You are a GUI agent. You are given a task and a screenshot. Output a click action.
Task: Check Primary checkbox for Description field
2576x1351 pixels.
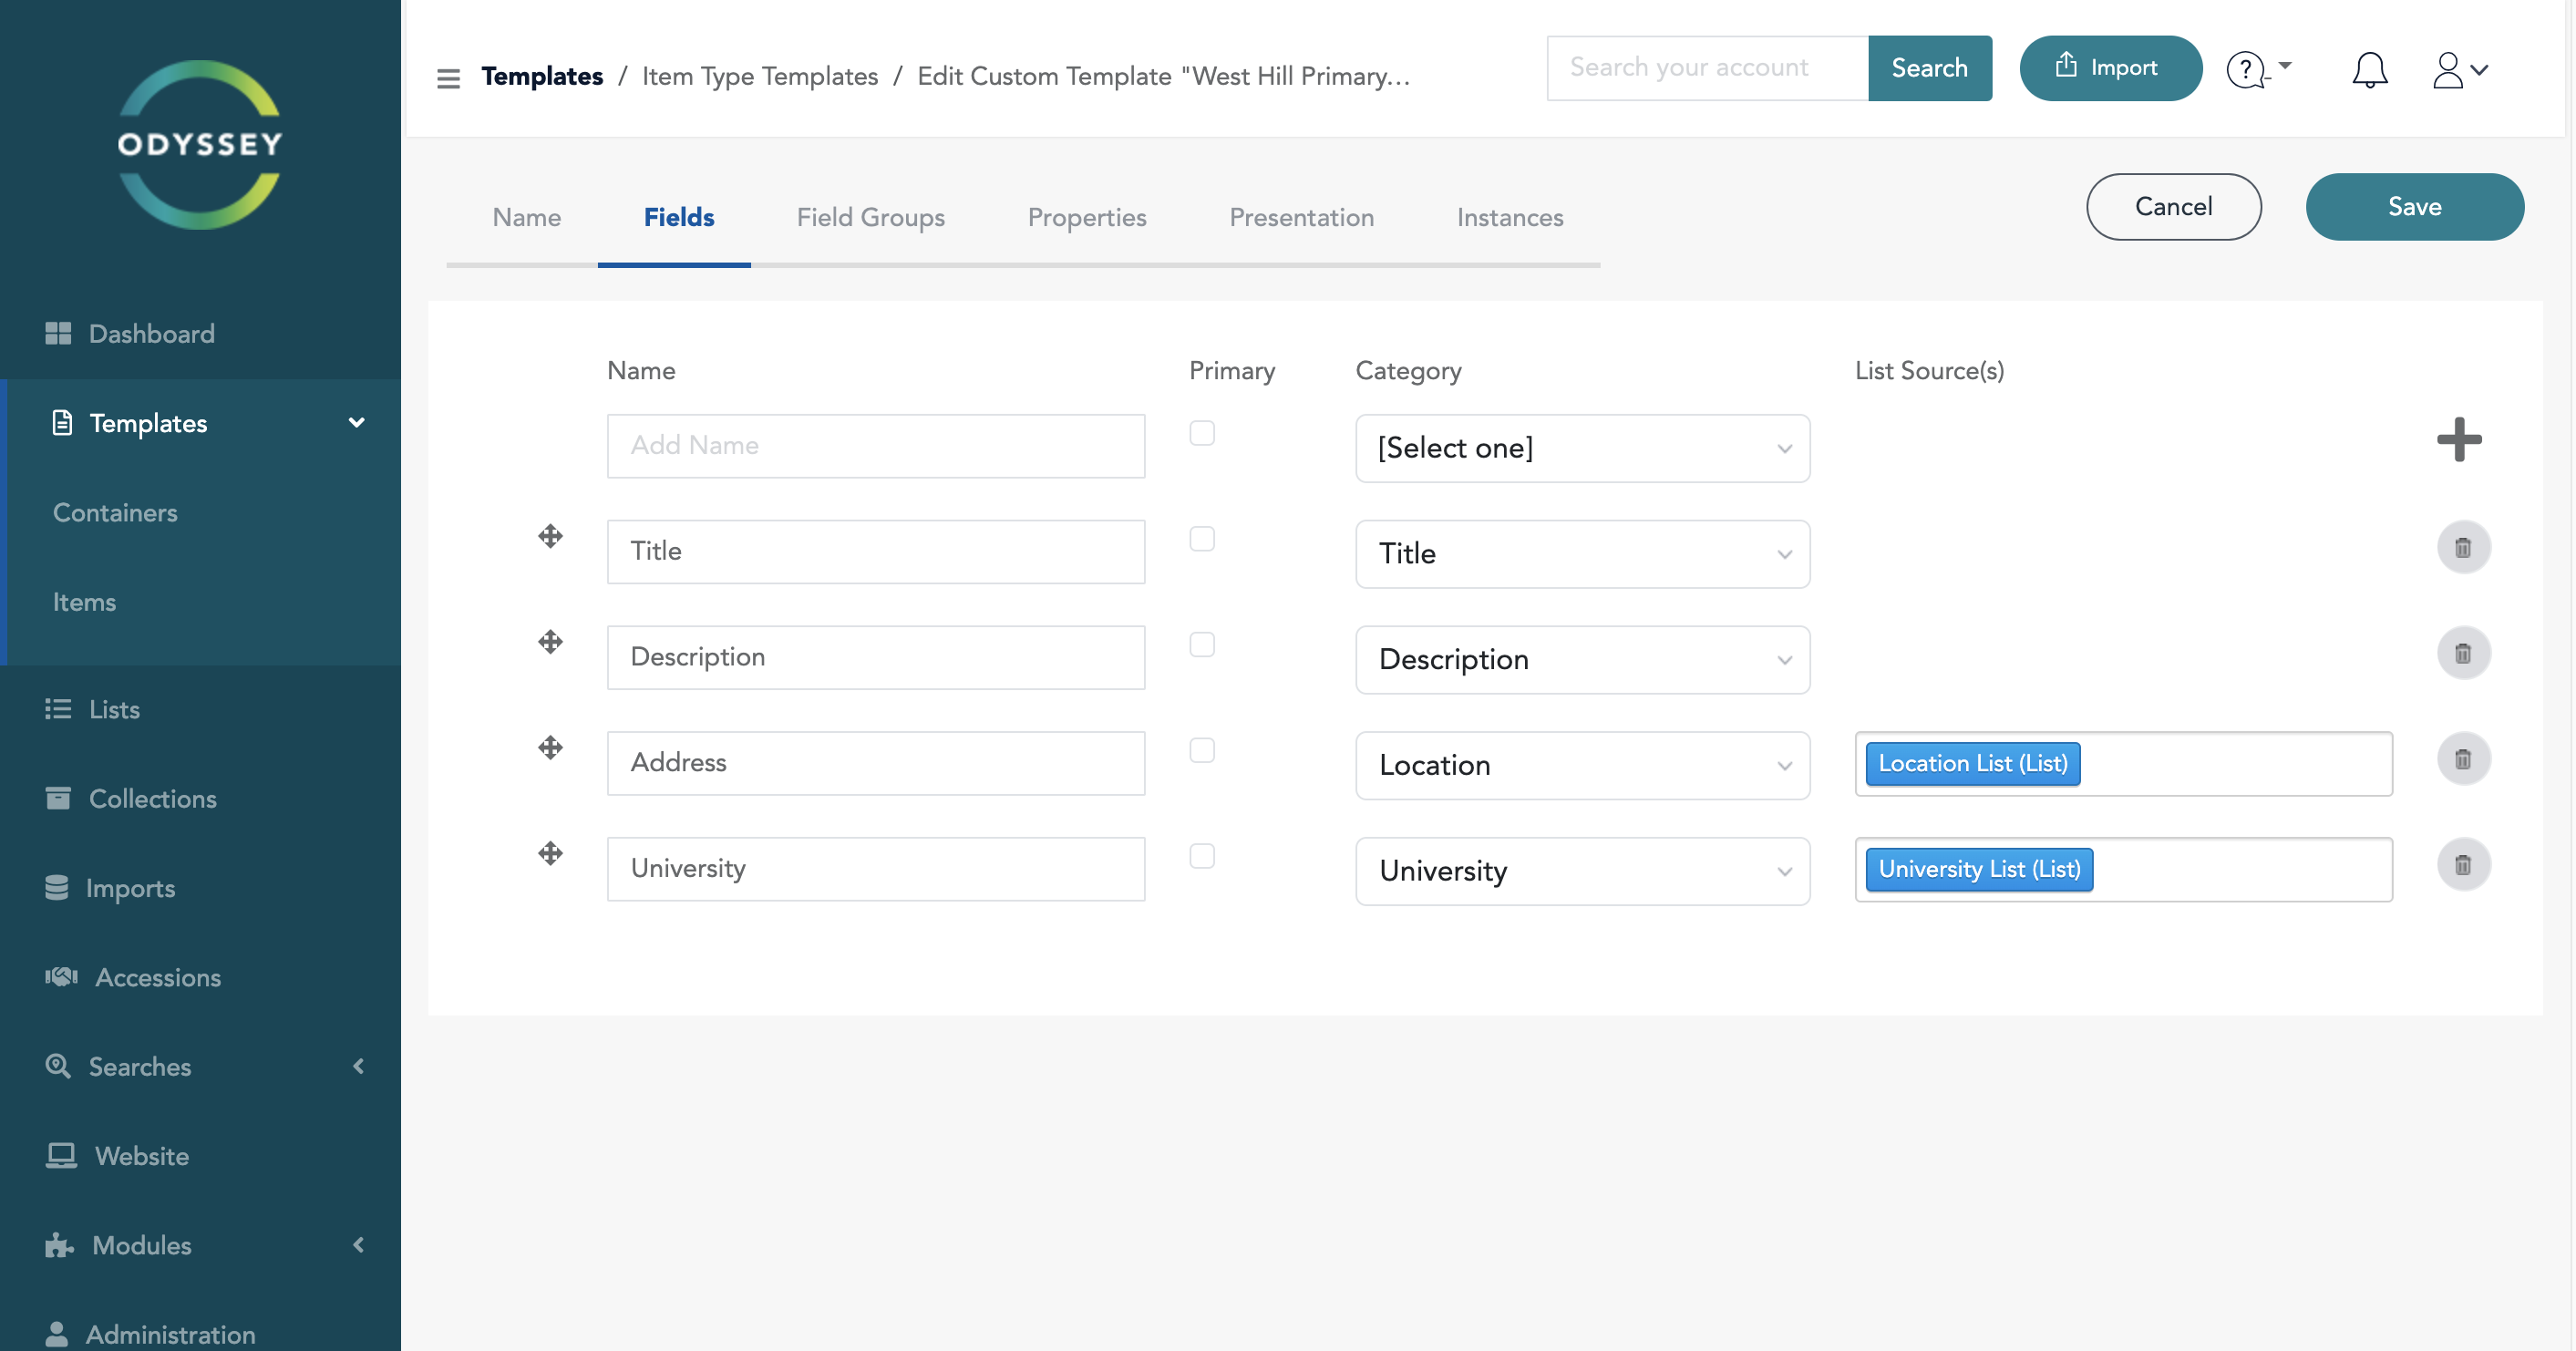pos(1201,645)
